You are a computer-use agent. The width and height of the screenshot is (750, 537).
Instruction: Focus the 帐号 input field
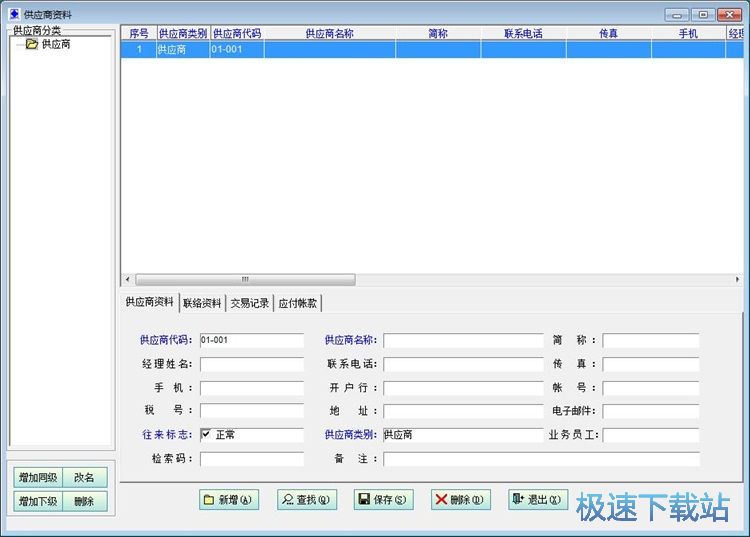(651, 387)
